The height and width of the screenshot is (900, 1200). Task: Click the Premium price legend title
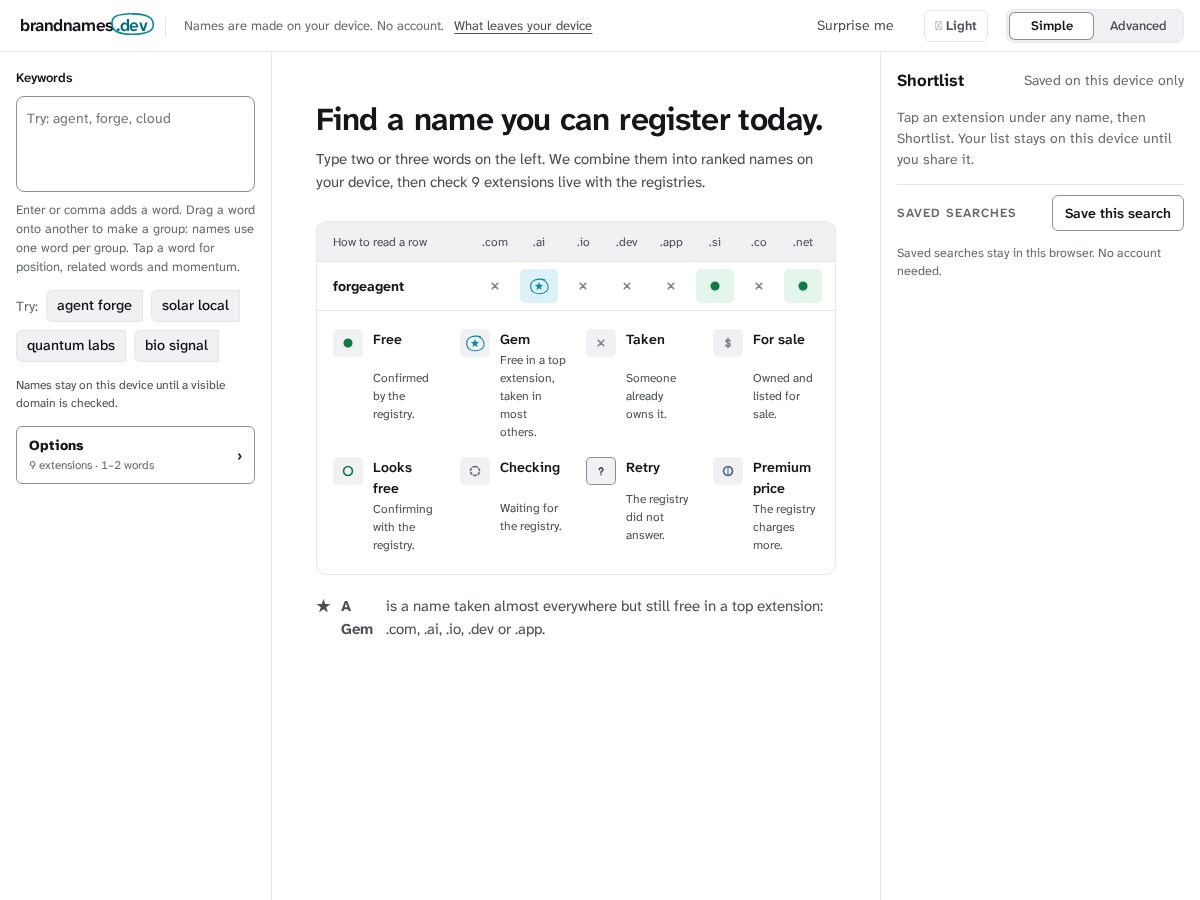(782, 478)
